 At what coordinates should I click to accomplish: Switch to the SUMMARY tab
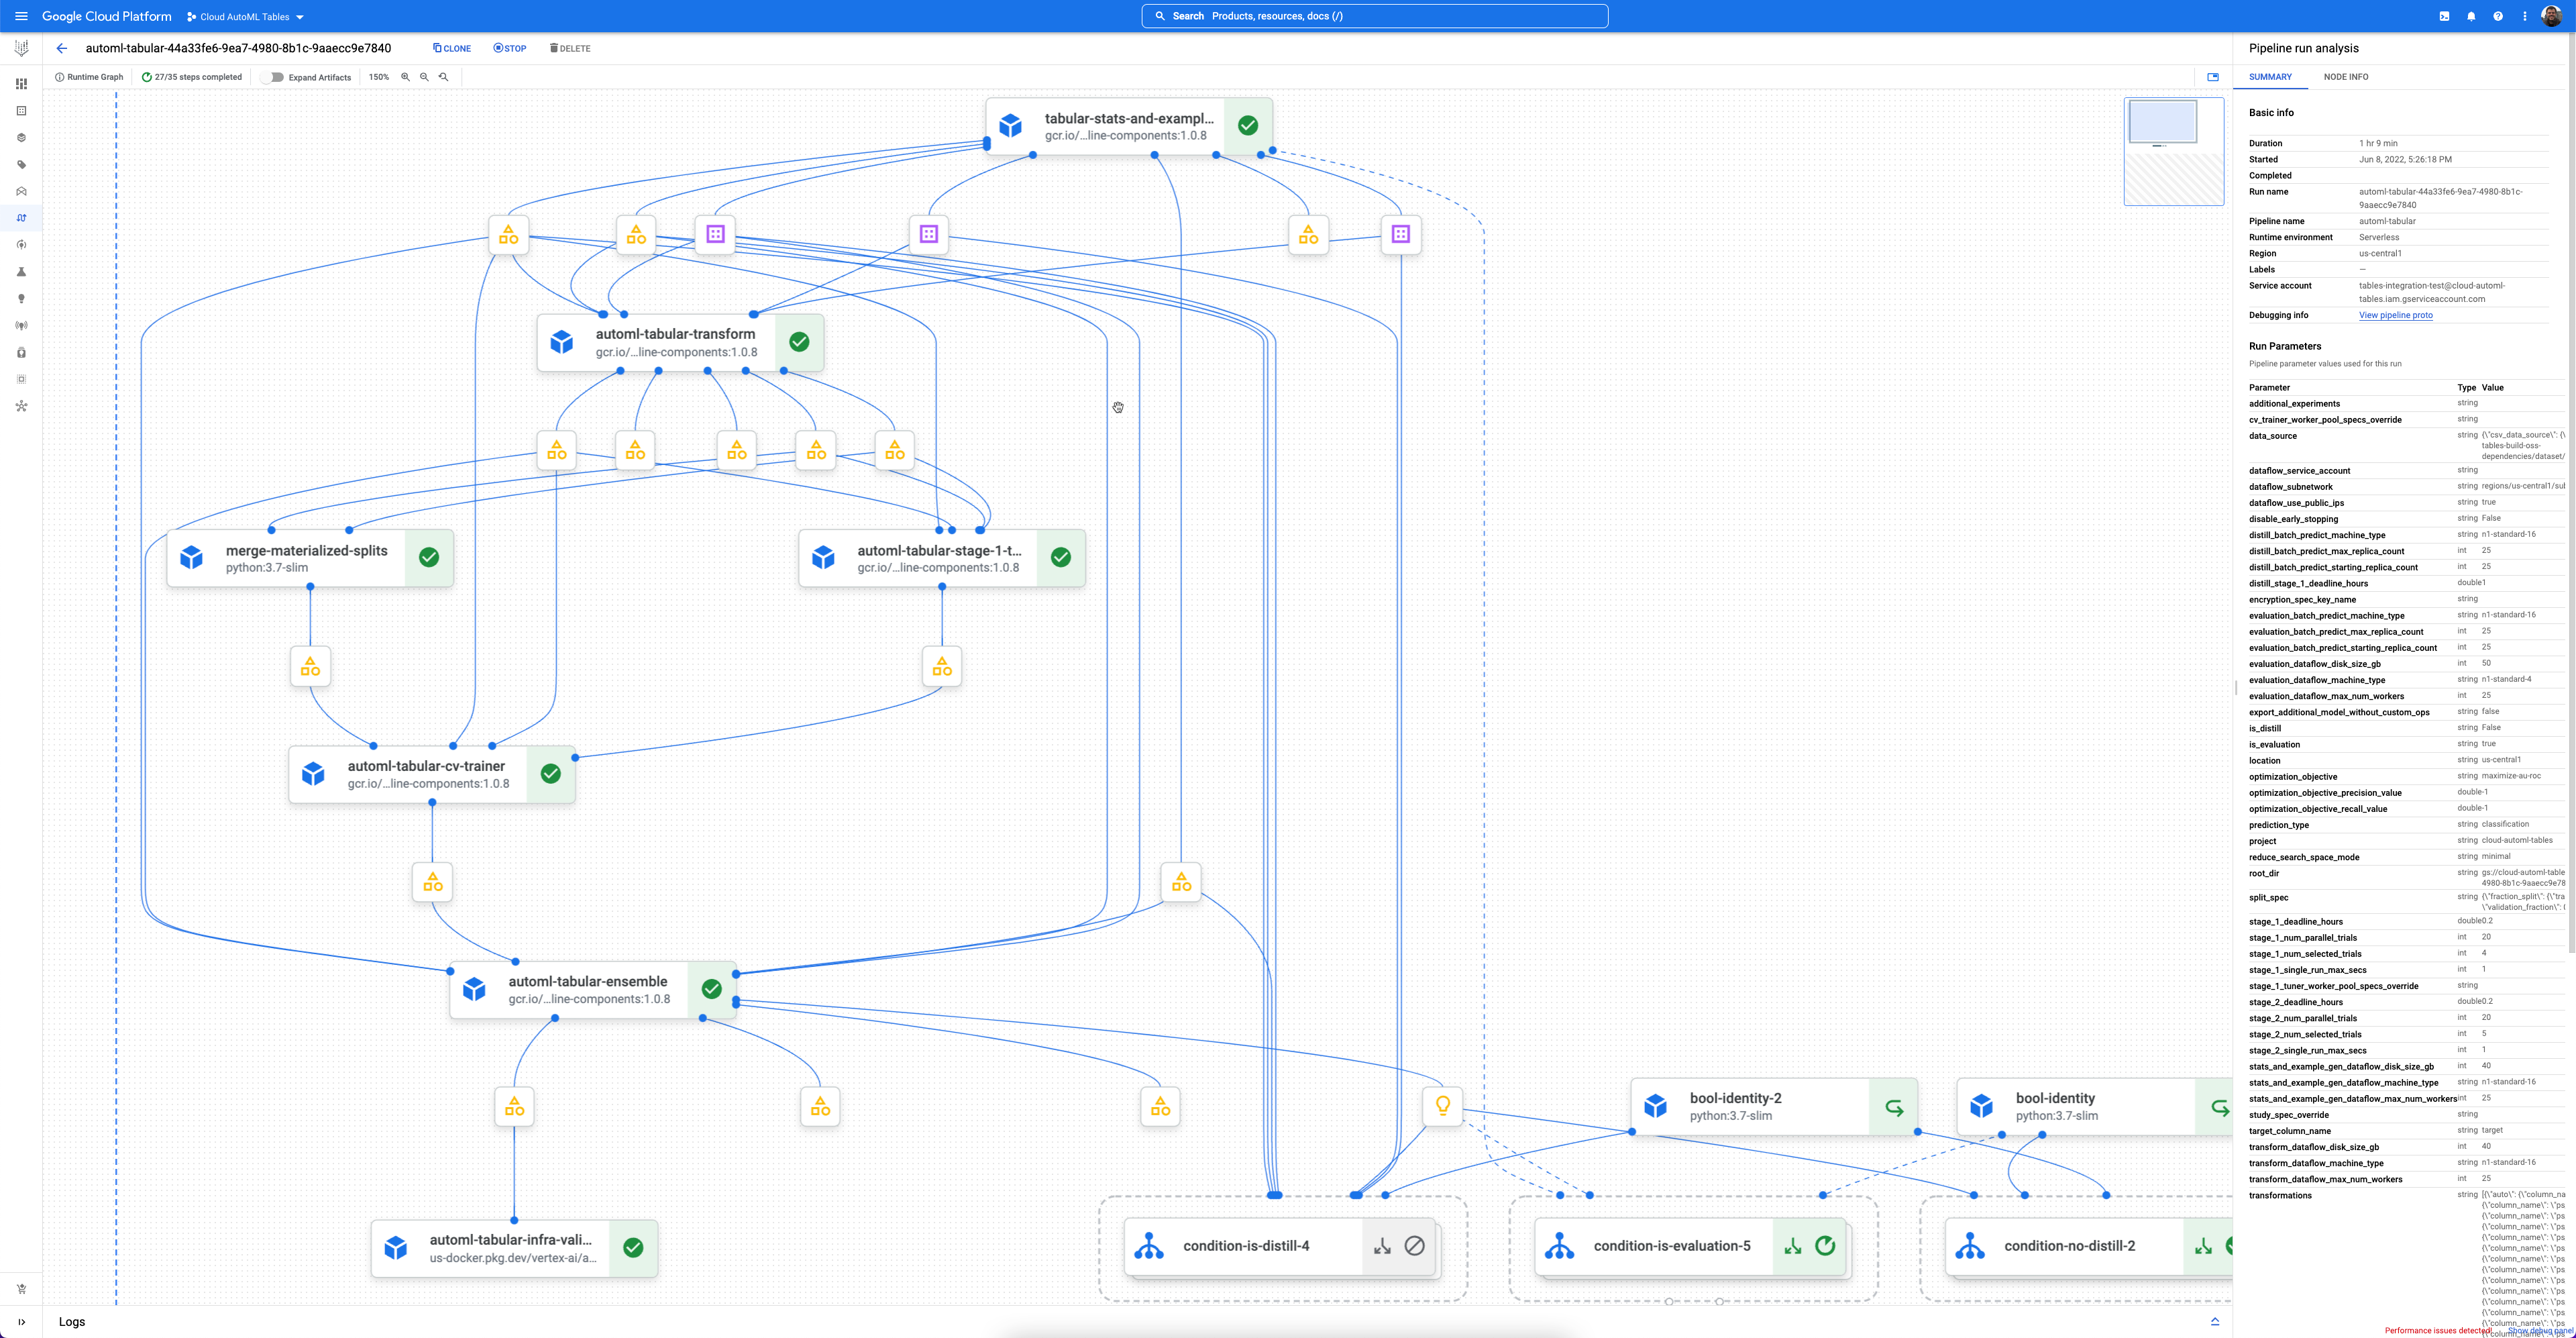click(x=2270, y=77)
